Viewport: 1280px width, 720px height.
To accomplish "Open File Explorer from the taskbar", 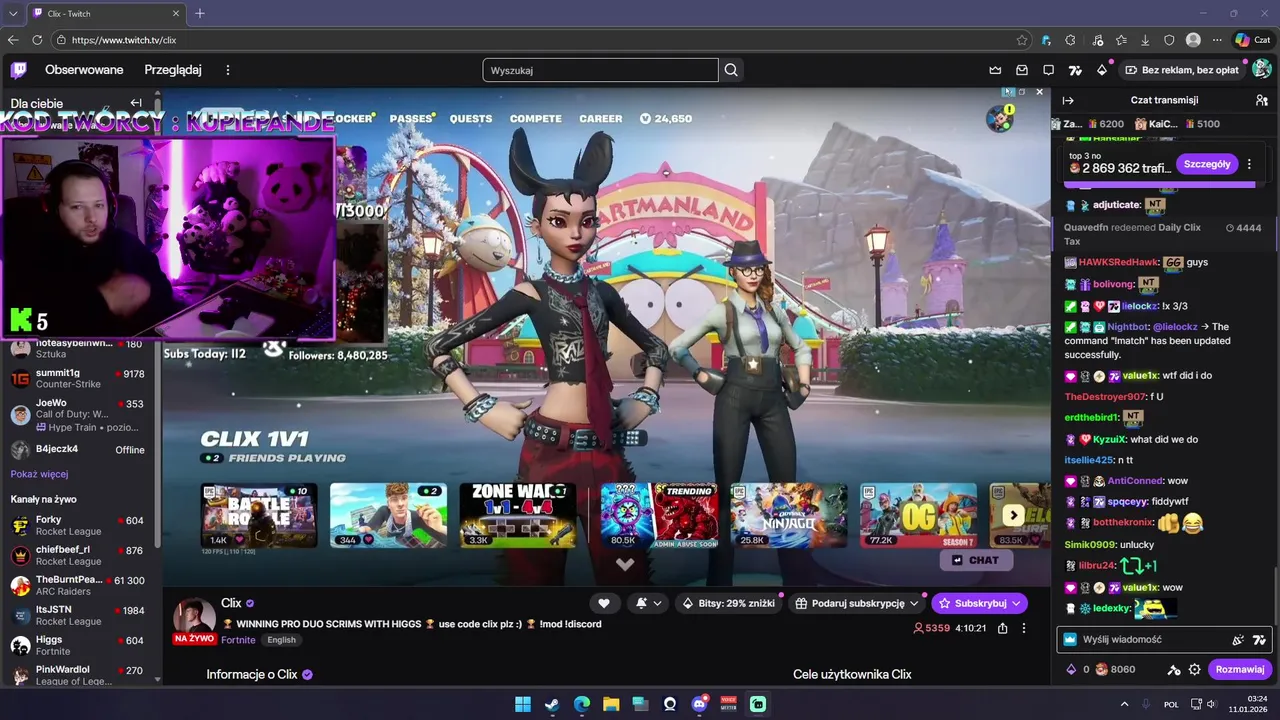I will (611, 704).
